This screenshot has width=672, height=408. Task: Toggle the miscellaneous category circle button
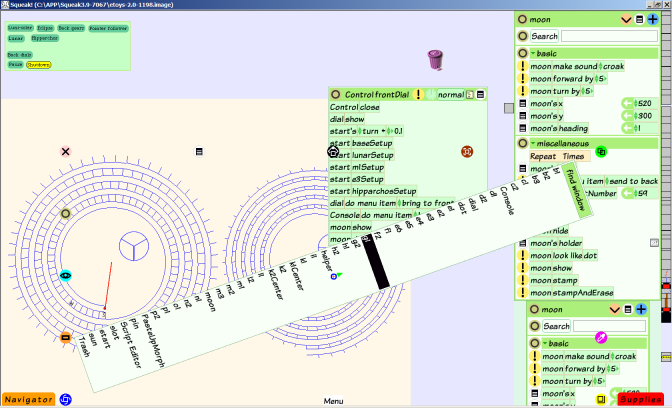coord(522,143)
